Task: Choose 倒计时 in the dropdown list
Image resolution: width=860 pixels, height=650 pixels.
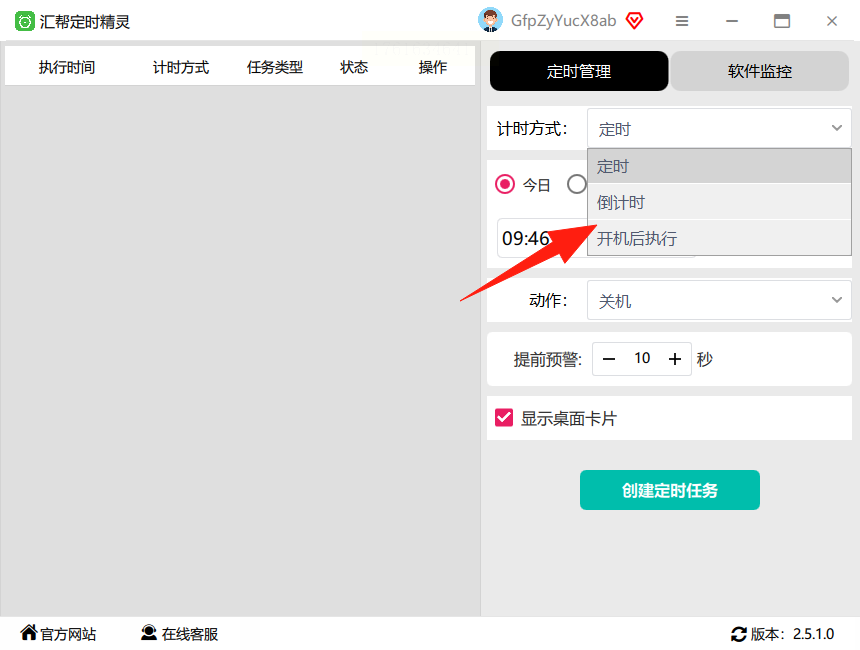Action: point(719,202)
